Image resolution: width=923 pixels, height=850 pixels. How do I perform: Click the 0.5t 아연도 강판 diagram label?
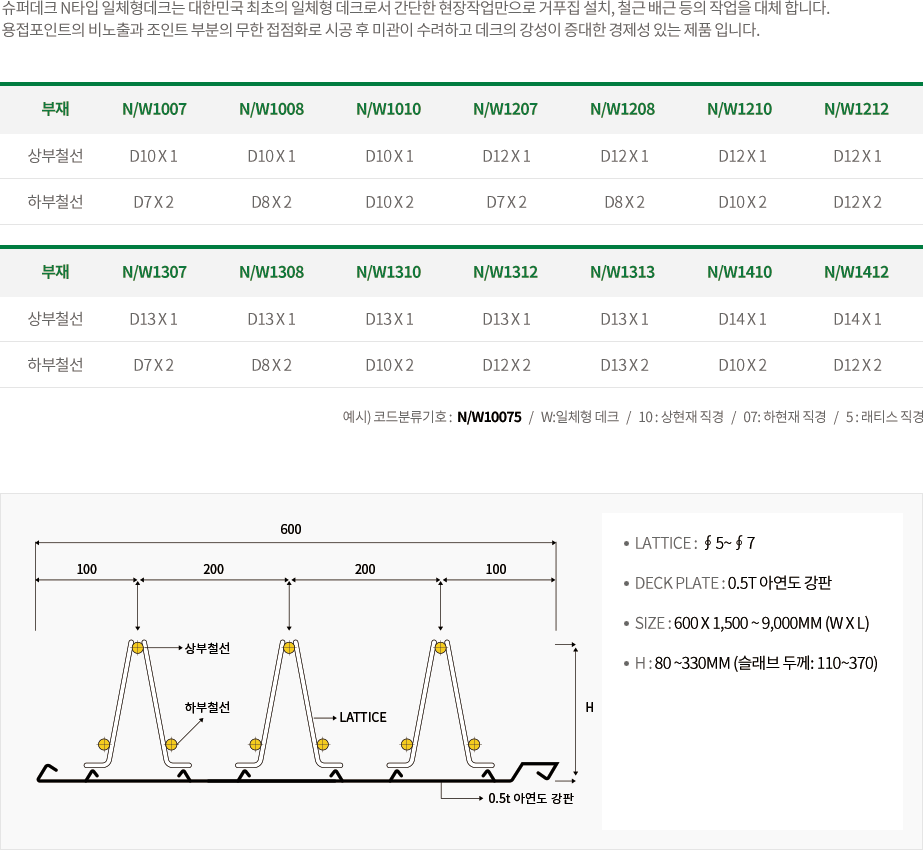pyautogui.click(x=531, y=798)
